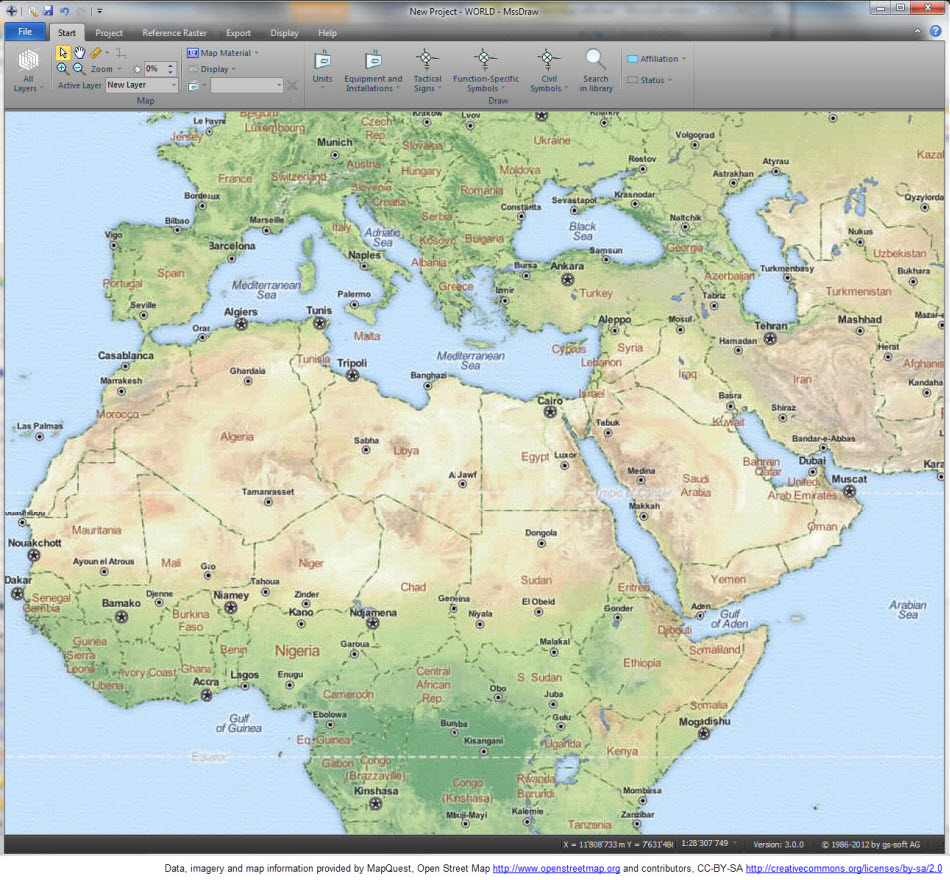Save the project via quick access toolbar
The image size is (950, 880).
(47, 11)
